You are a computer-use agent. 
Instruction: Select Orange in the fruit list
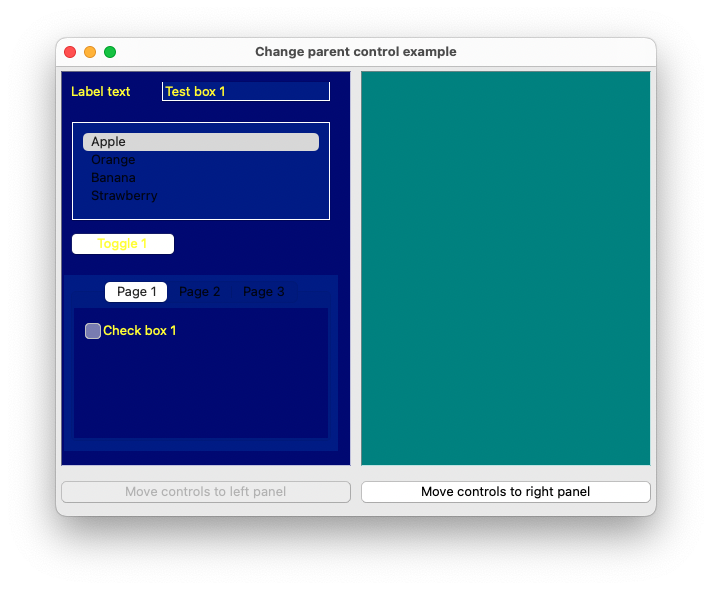point(113,160)
